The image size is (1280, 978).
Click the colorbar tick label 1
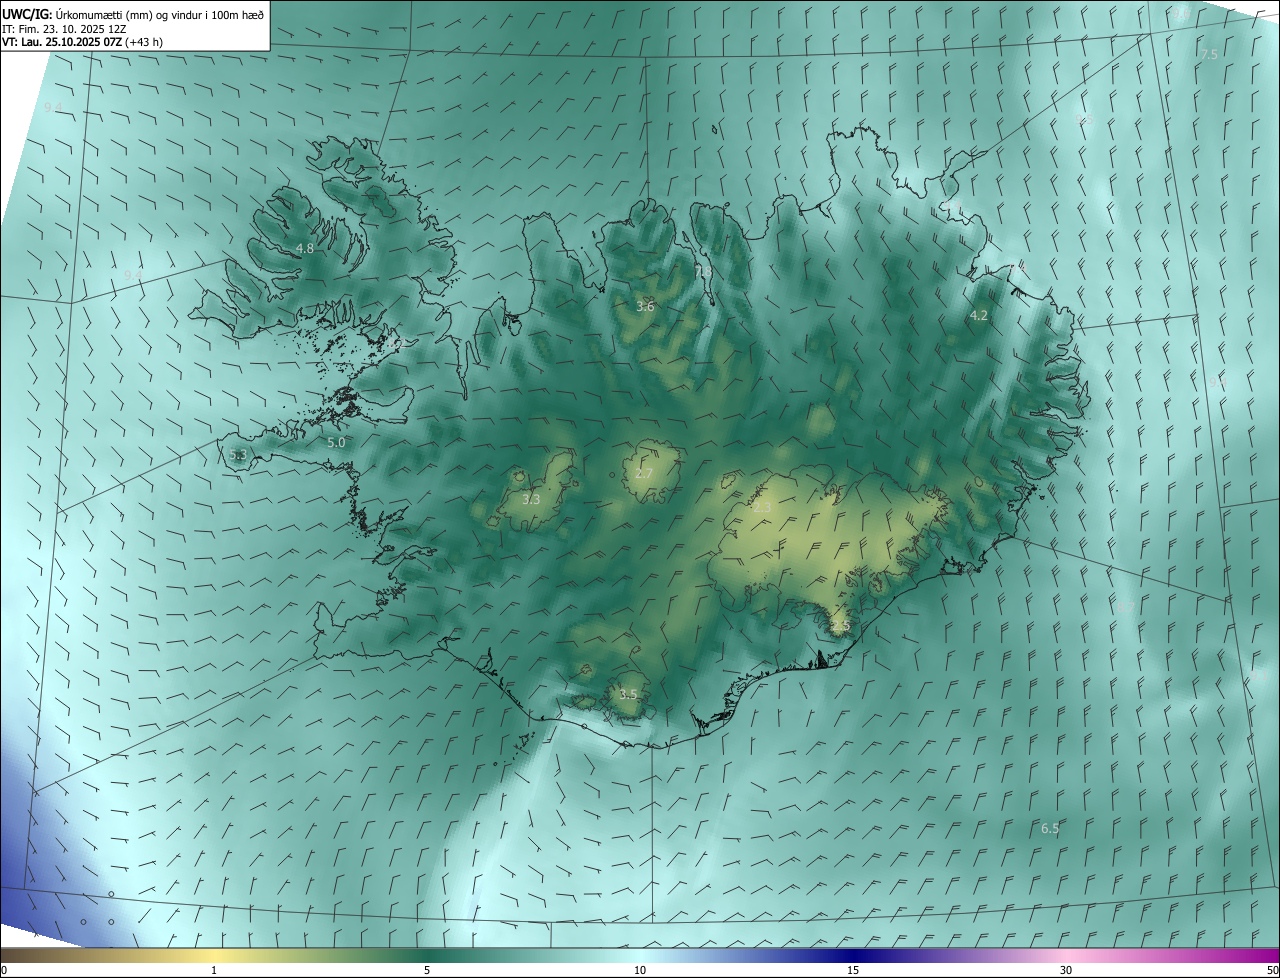214,970
